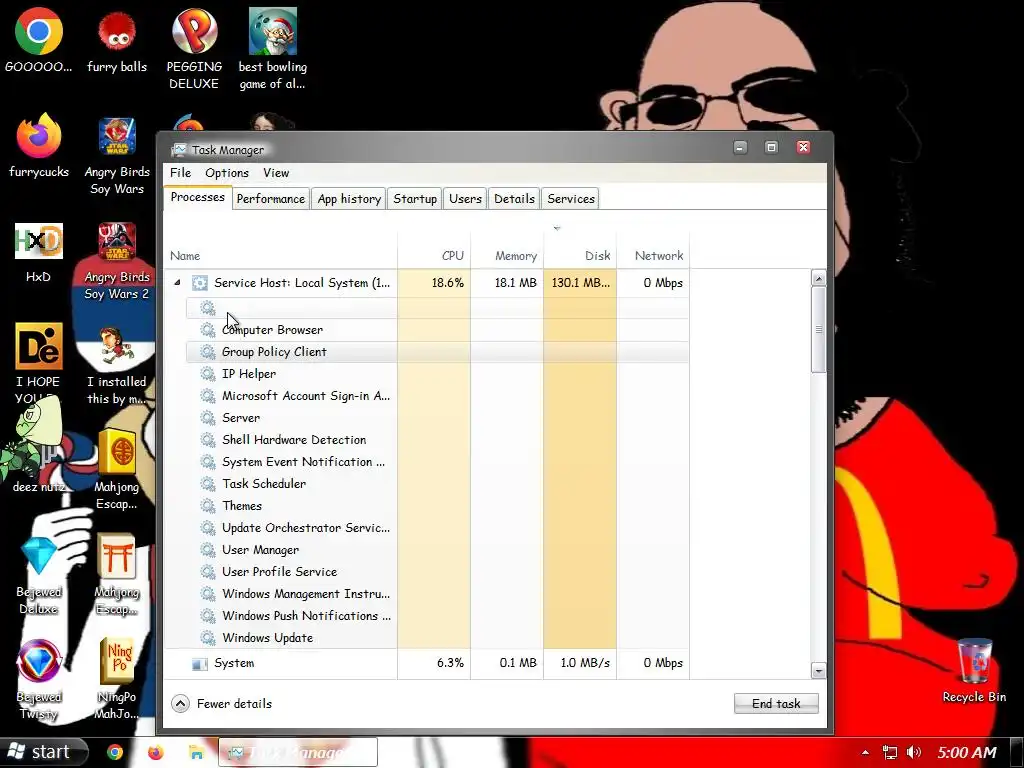Switch to the Services tab

click(x=571, y=199)
